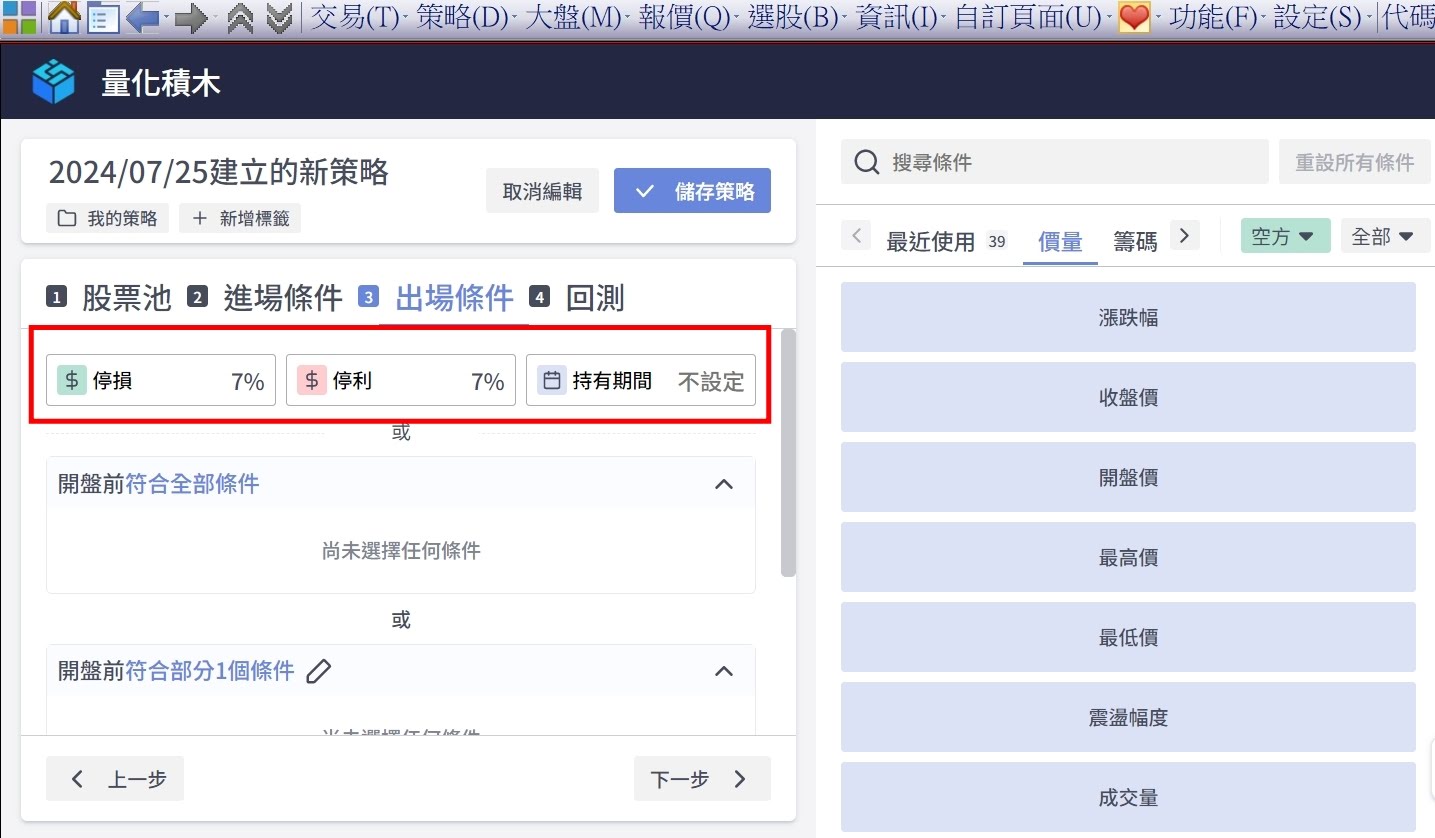The image size is (1435, 838).
Task: Click the colorful four-square grid icon
Action: (20, 17)
